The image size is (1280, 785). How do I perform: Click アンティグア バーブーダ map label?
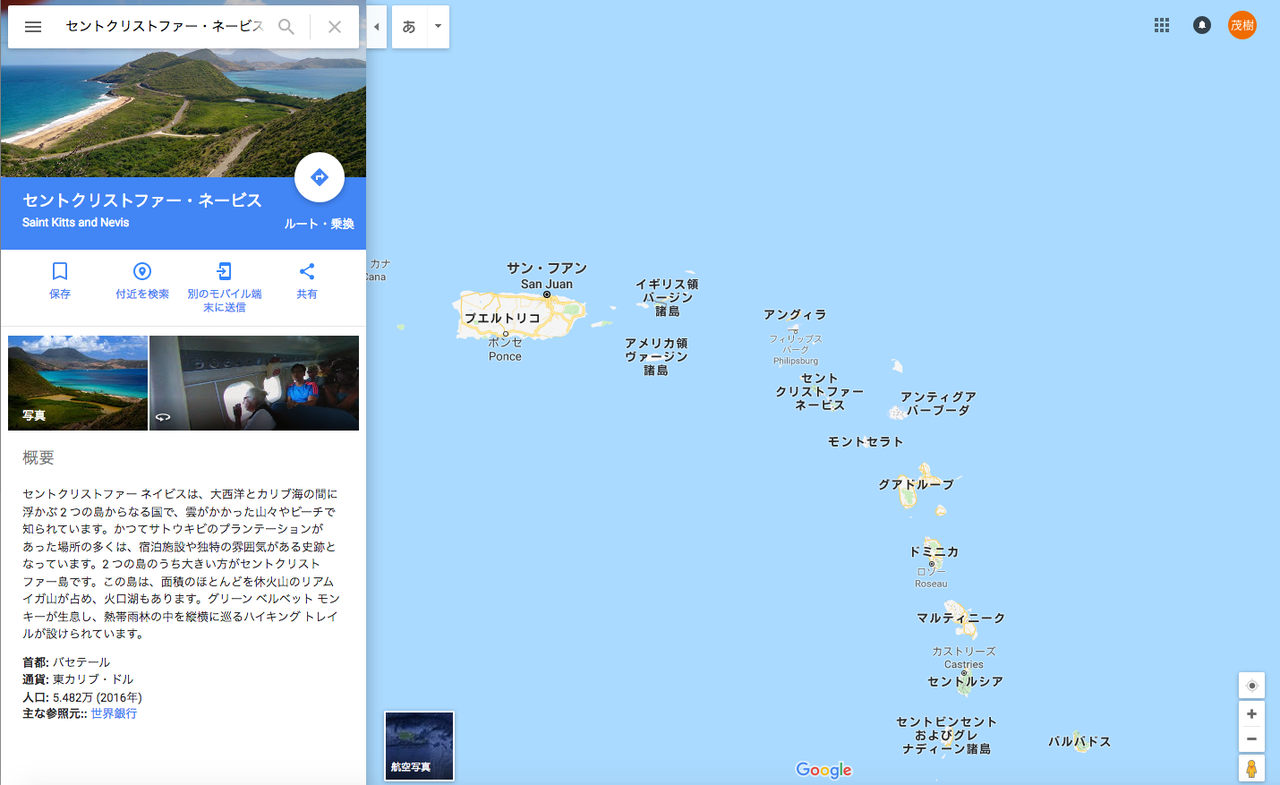point(938,404)
